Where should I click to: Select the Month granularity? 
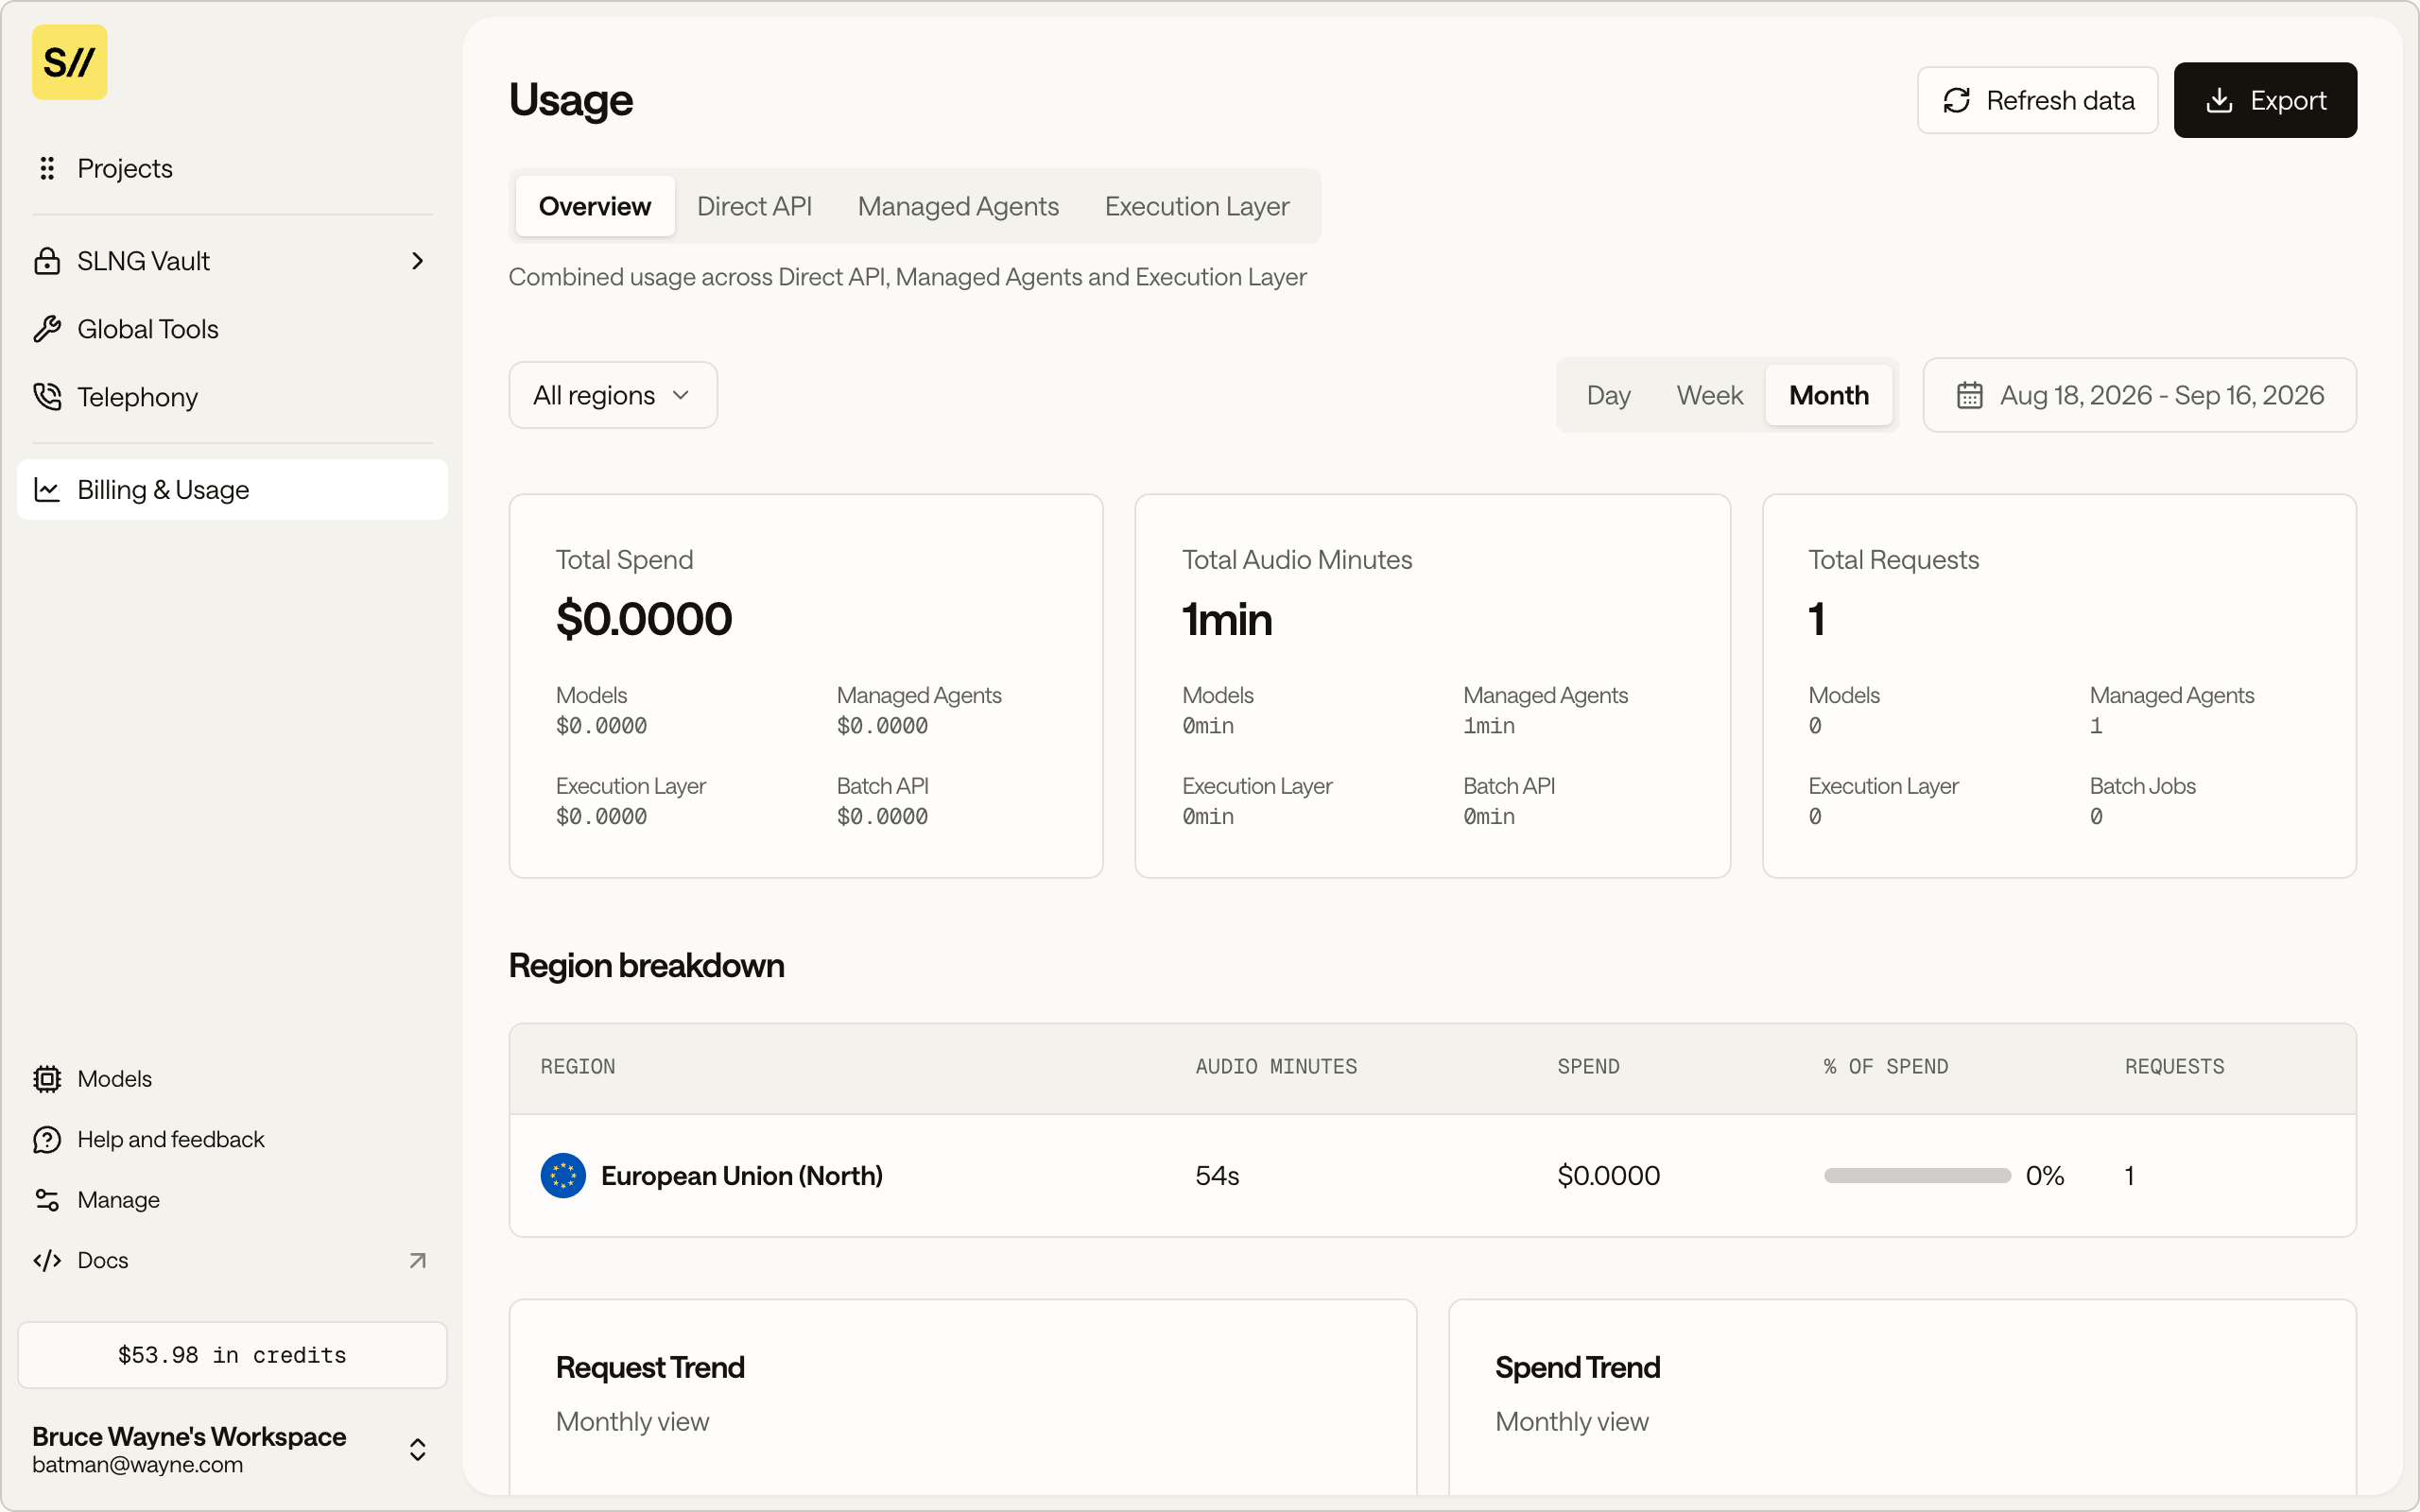pyautogui.click(x=1829, y=395)
